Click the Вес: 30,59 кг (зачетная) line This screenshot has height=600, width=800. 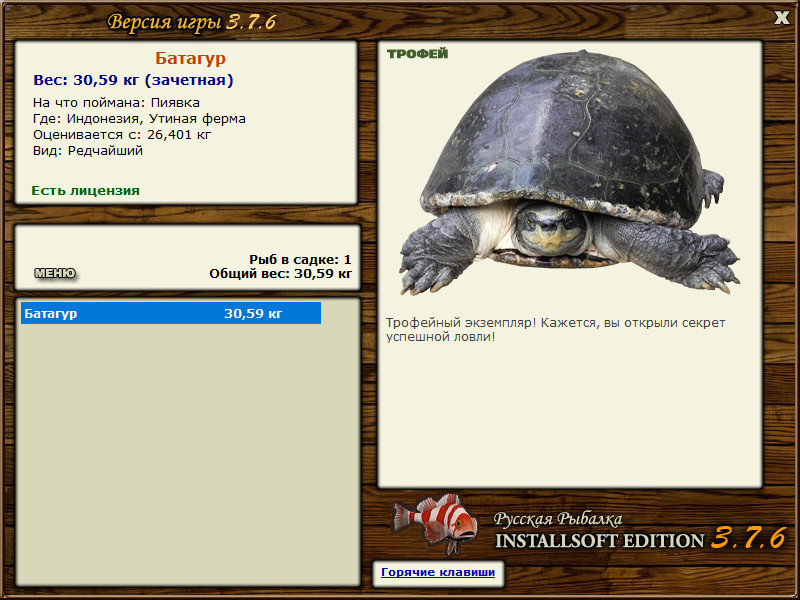pyautogui.click(x=133, y=80)
